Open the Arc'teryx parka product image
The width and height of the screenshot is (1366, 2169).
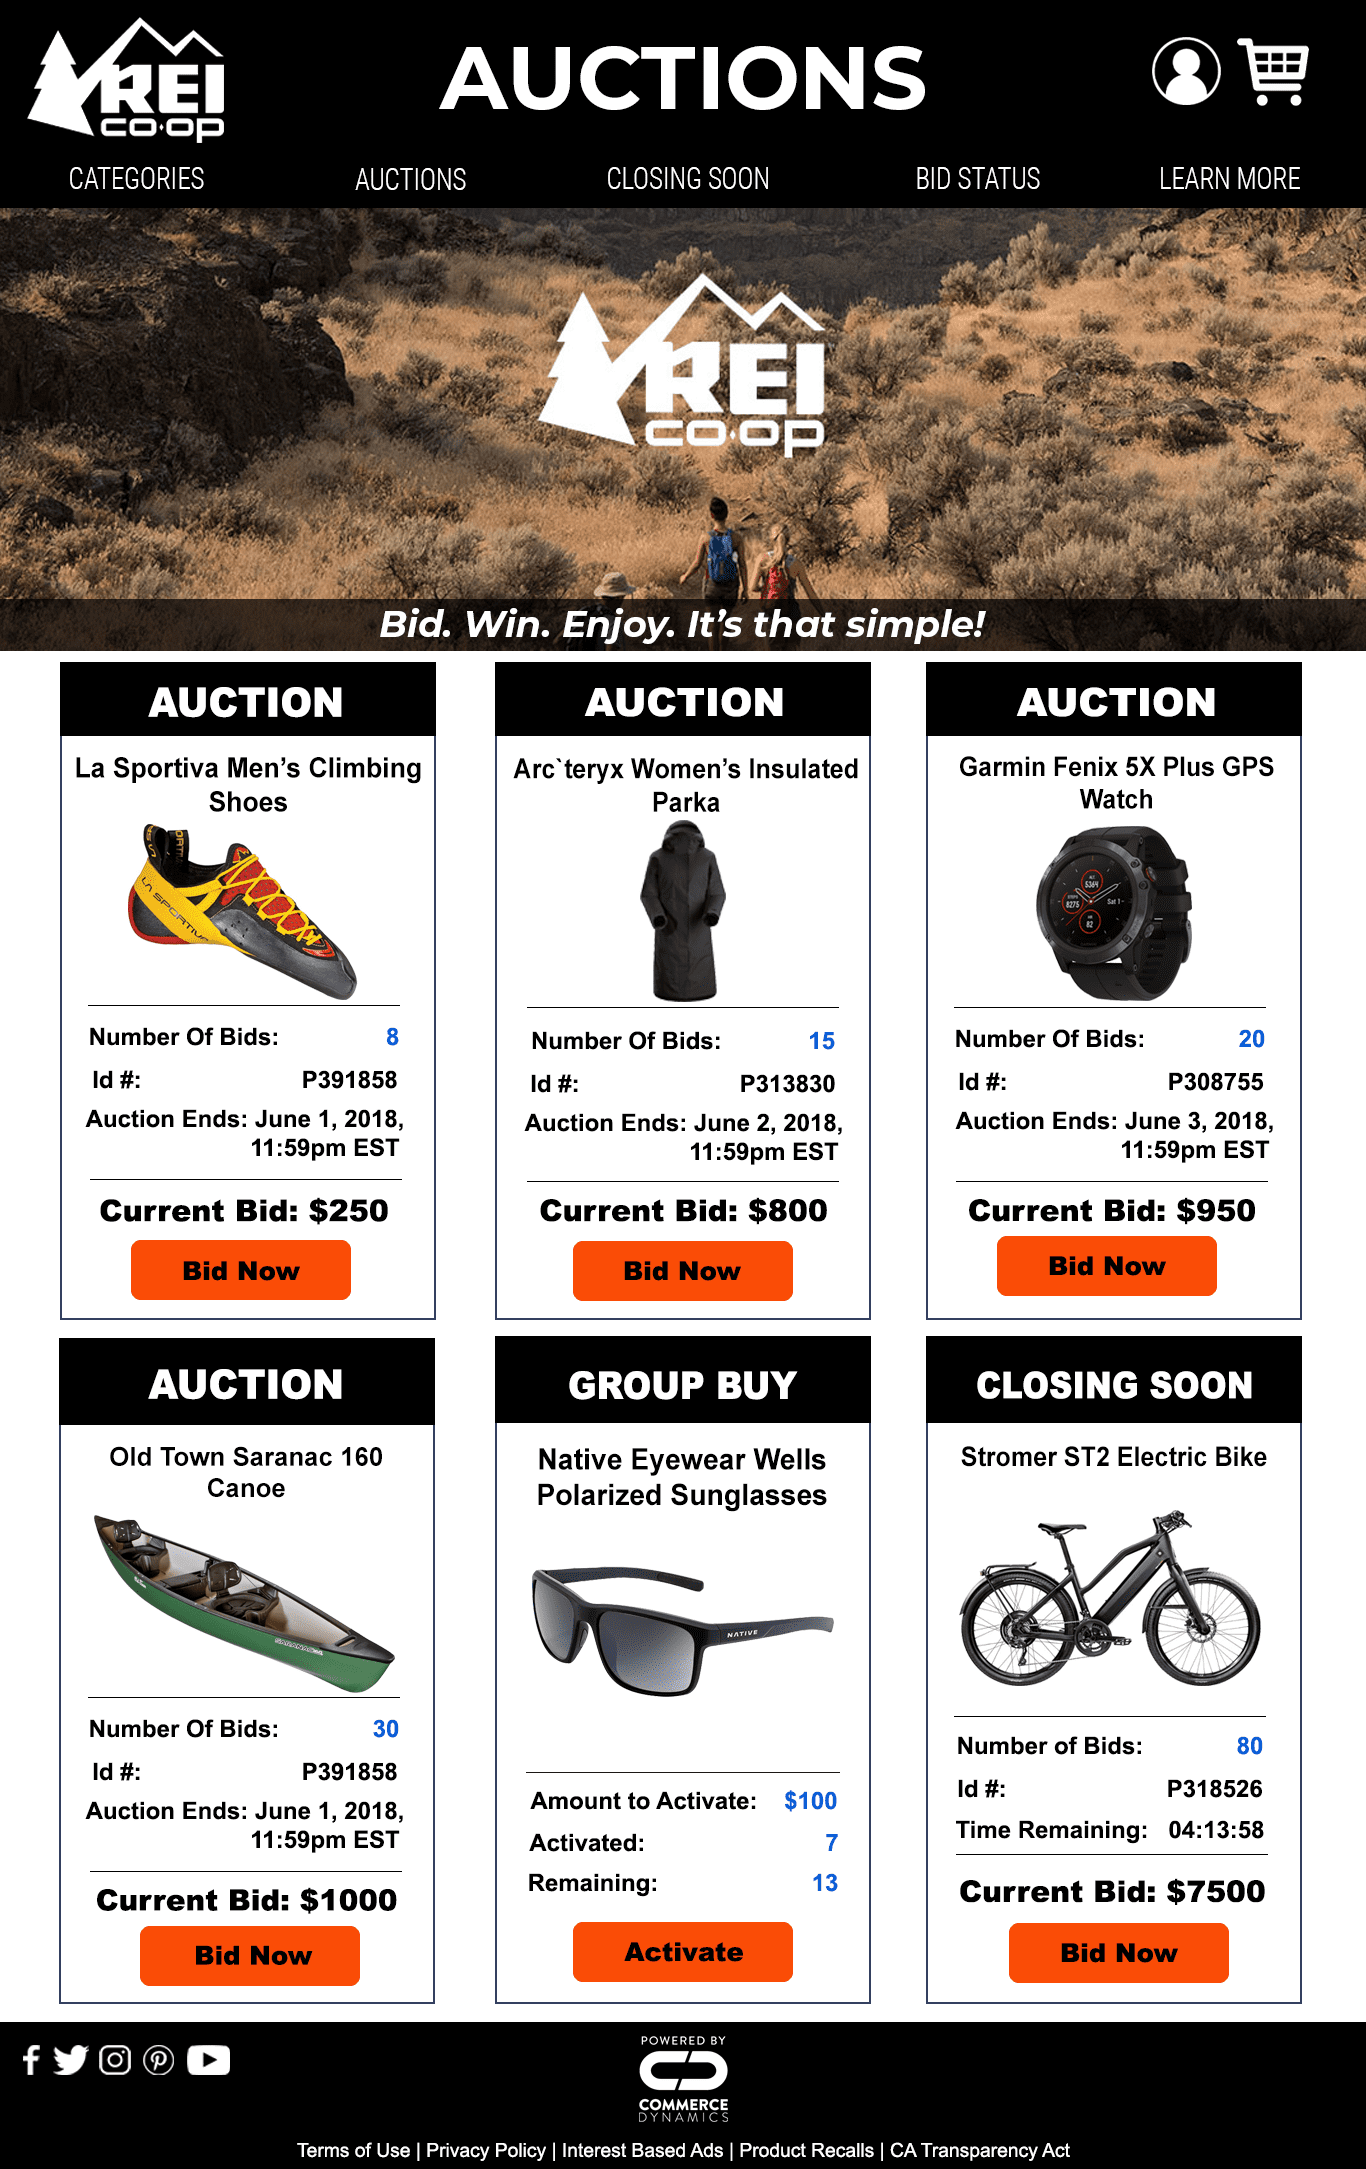(683, 911)
